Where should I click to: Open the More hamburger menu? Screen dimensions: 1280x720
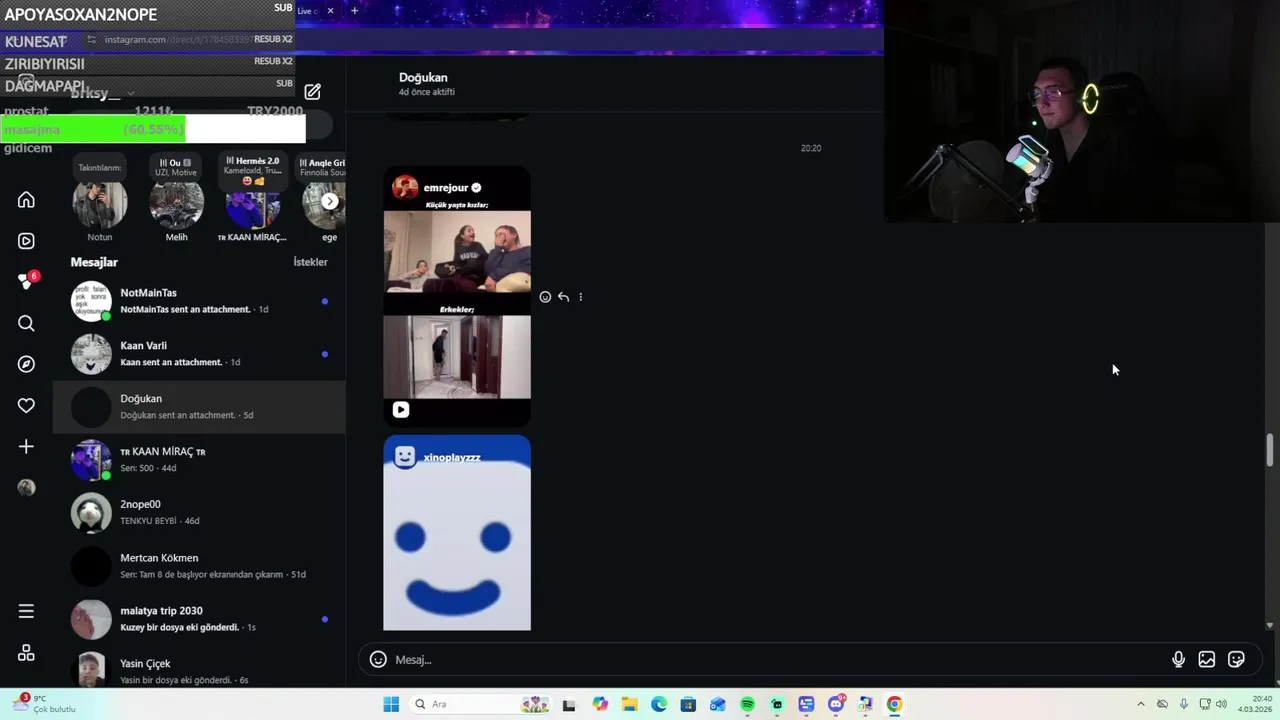[x=26, y=611]
